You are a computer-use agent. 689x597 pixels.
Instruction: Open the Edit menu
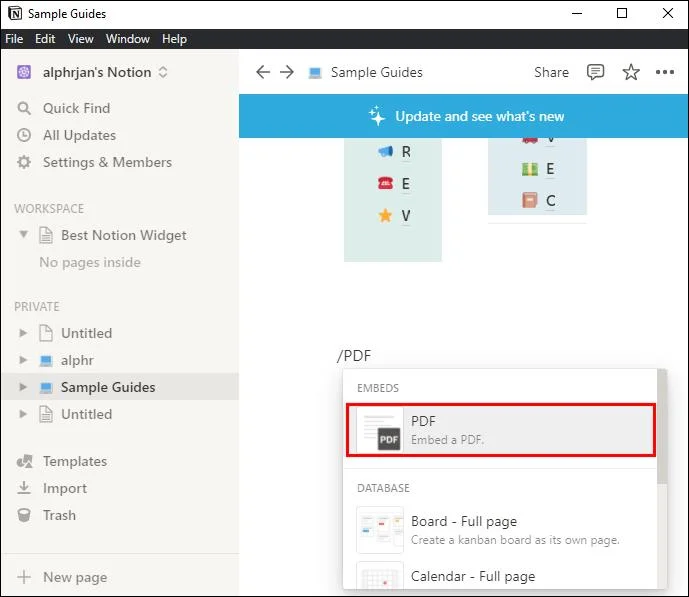(45, 39)
